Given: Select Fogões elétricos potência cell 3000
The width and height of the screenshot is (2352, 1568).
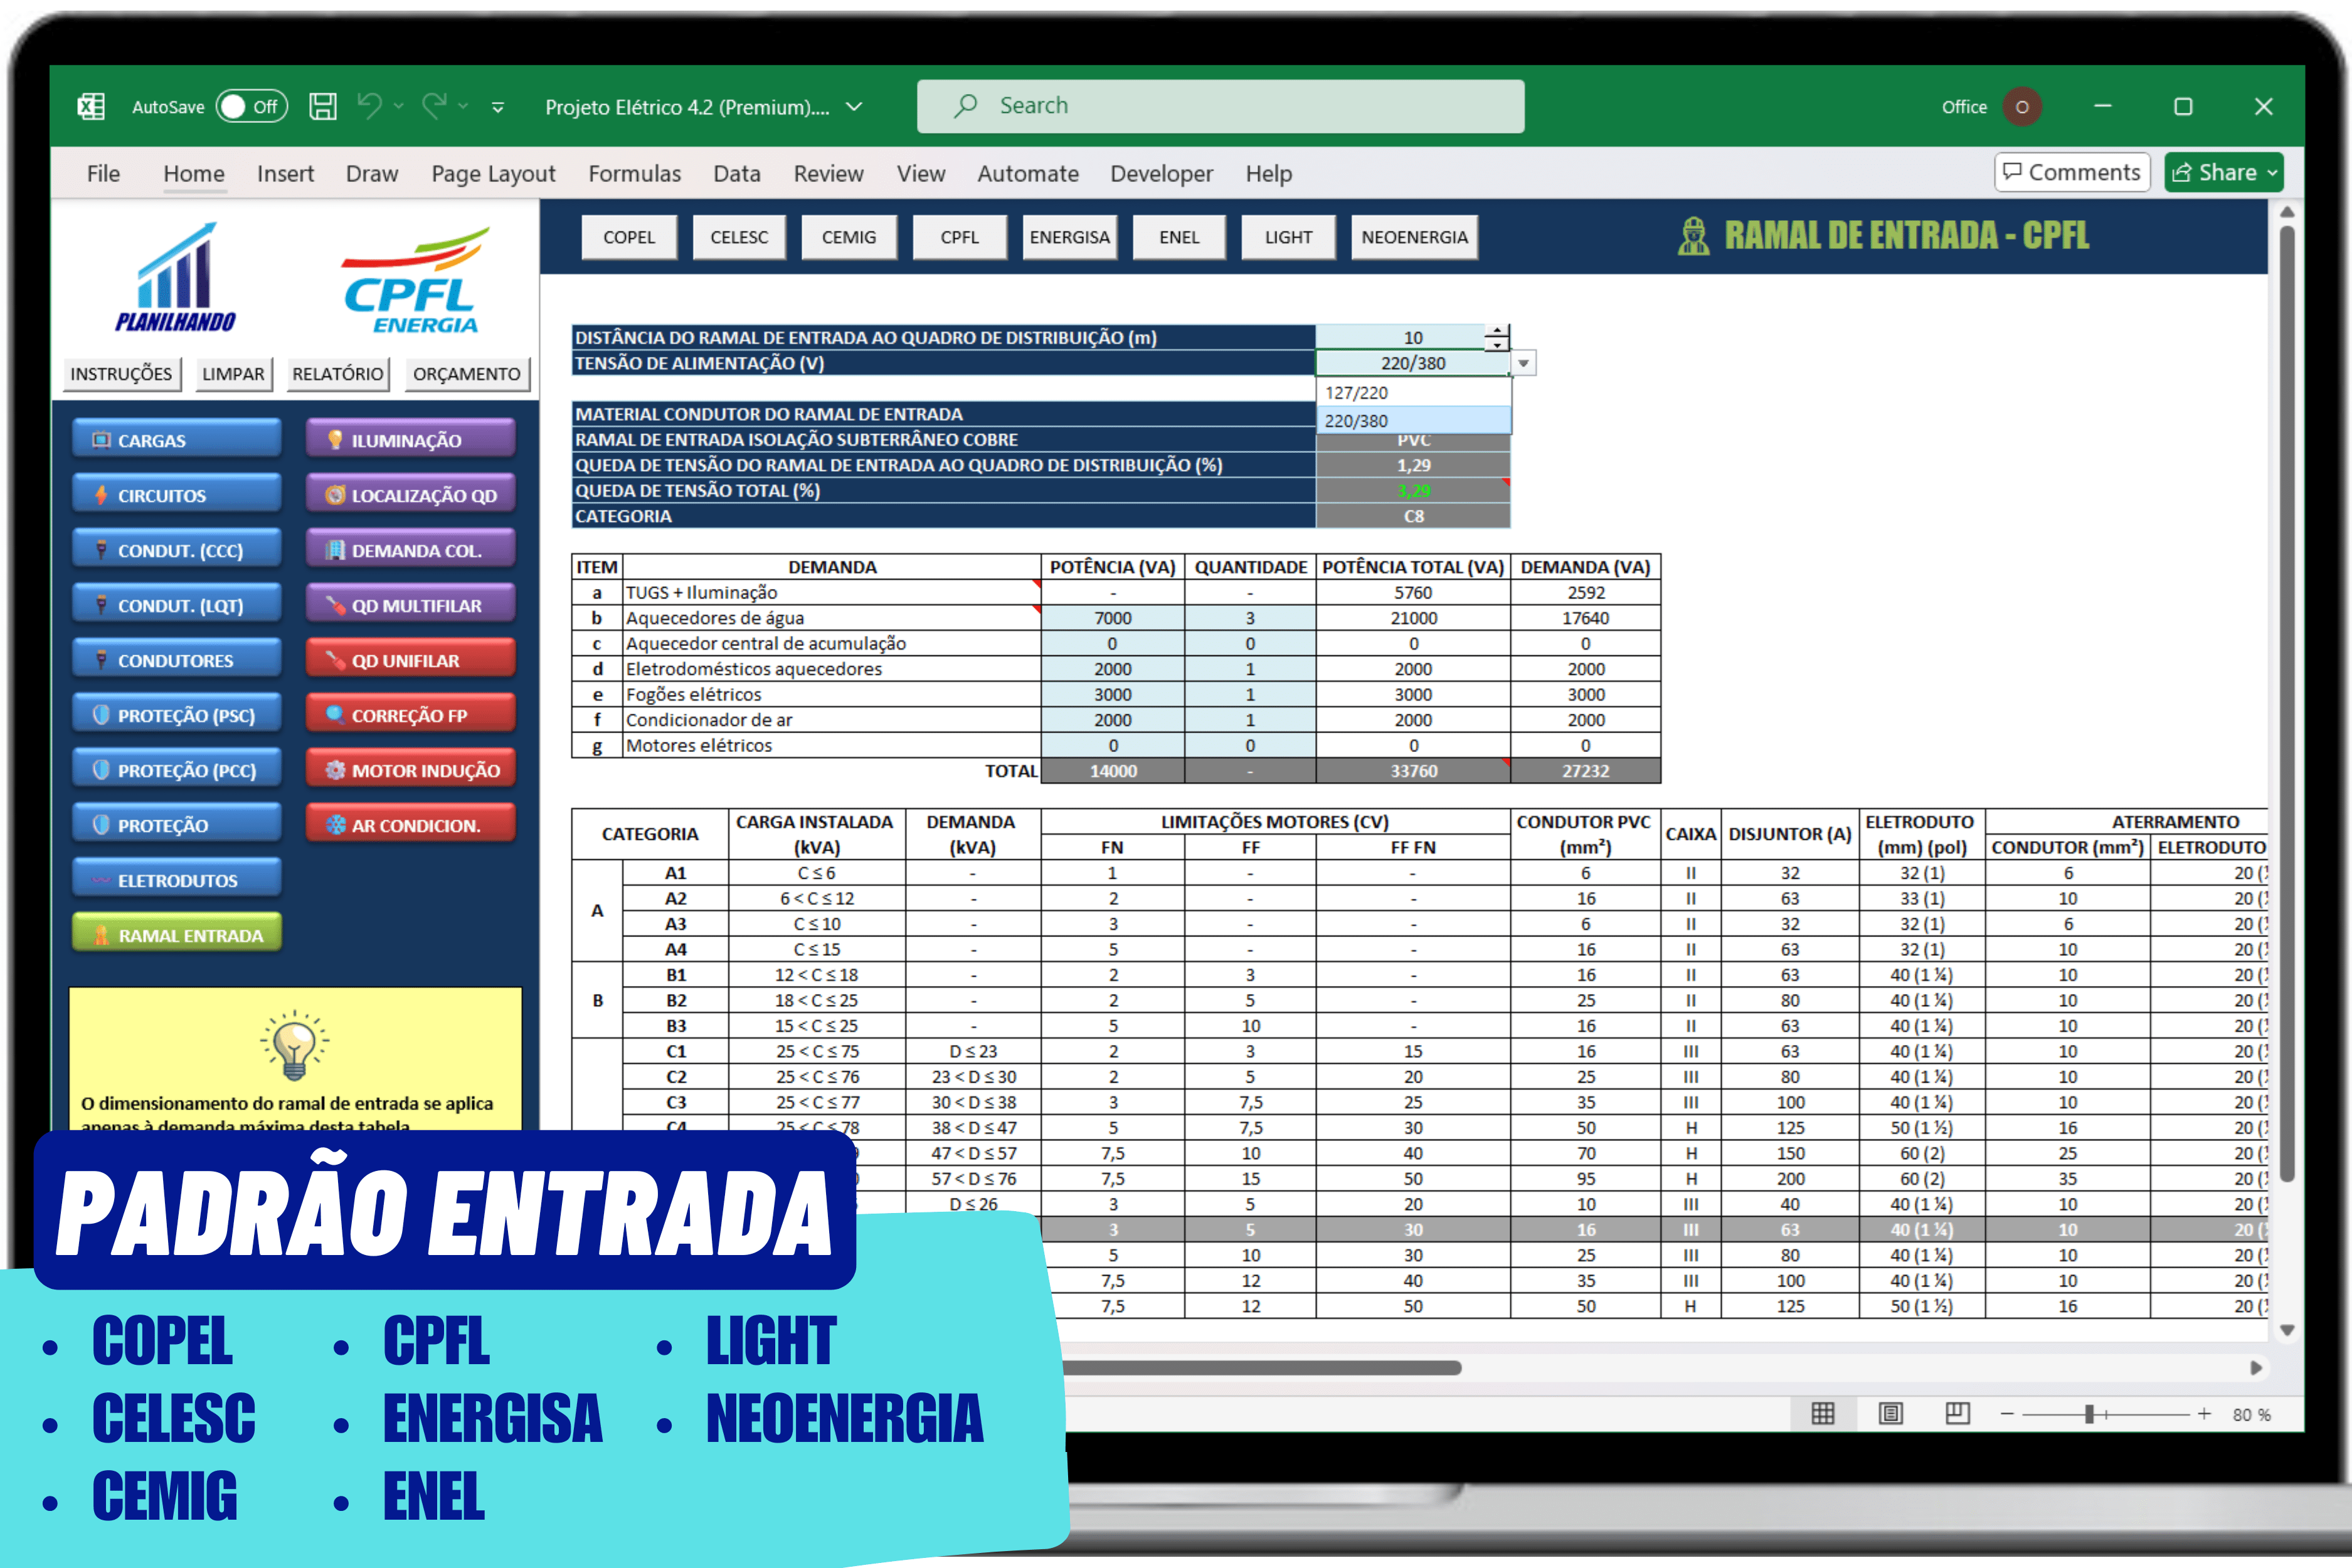Looking at the screenshot, I should [1112, 694].
